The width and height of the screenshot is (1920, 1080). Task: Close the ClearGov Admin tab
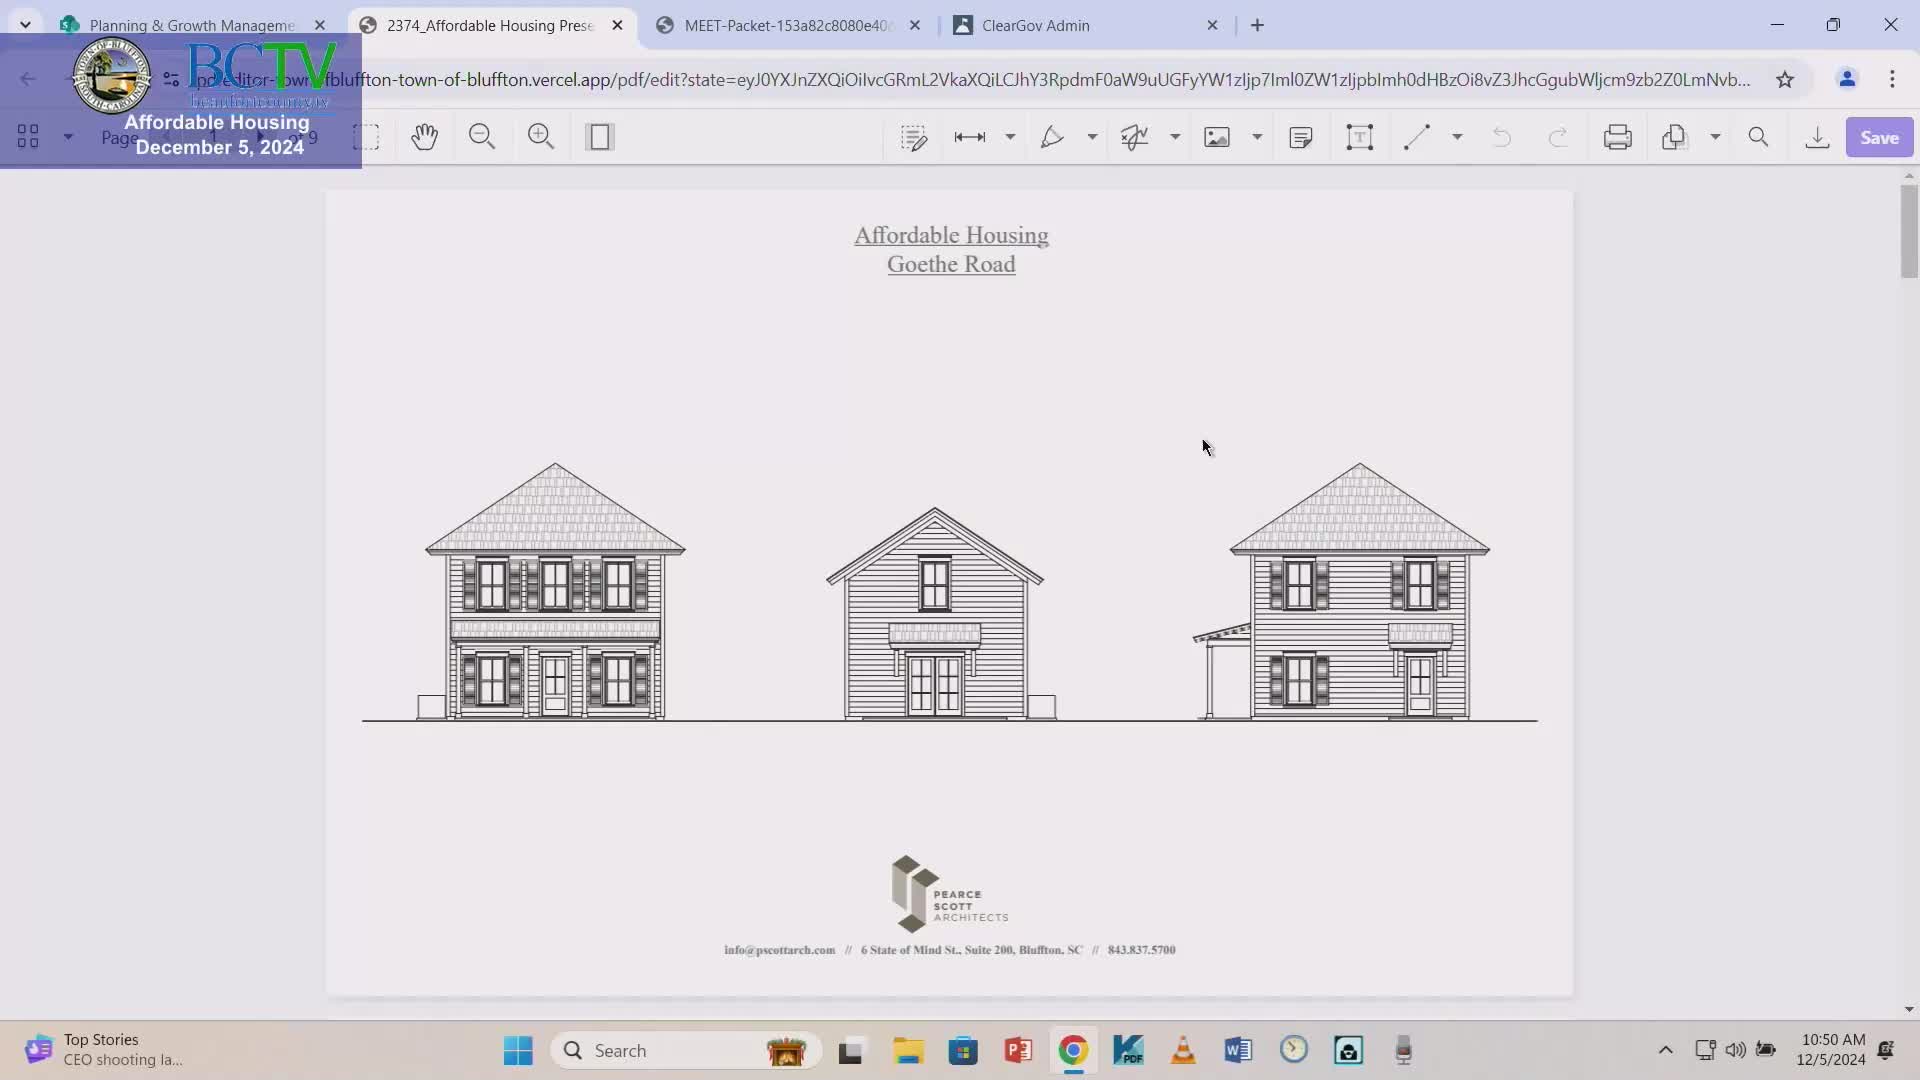(x=1212, y=25)
